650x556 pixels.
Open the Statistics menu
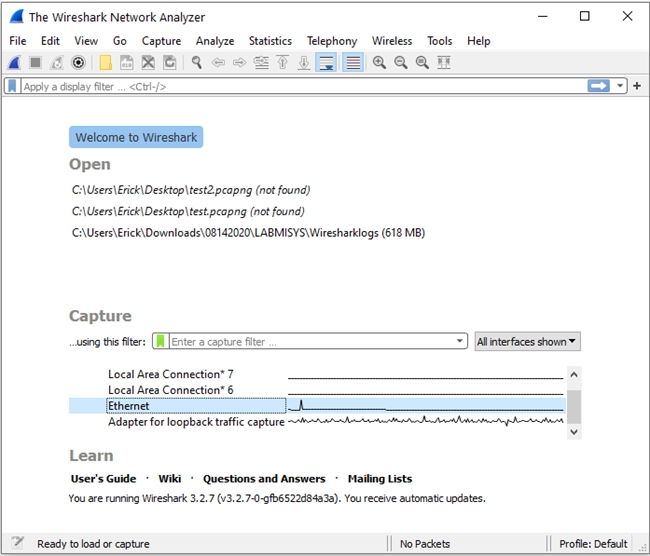pyautogui.click(x=270, y=41)
